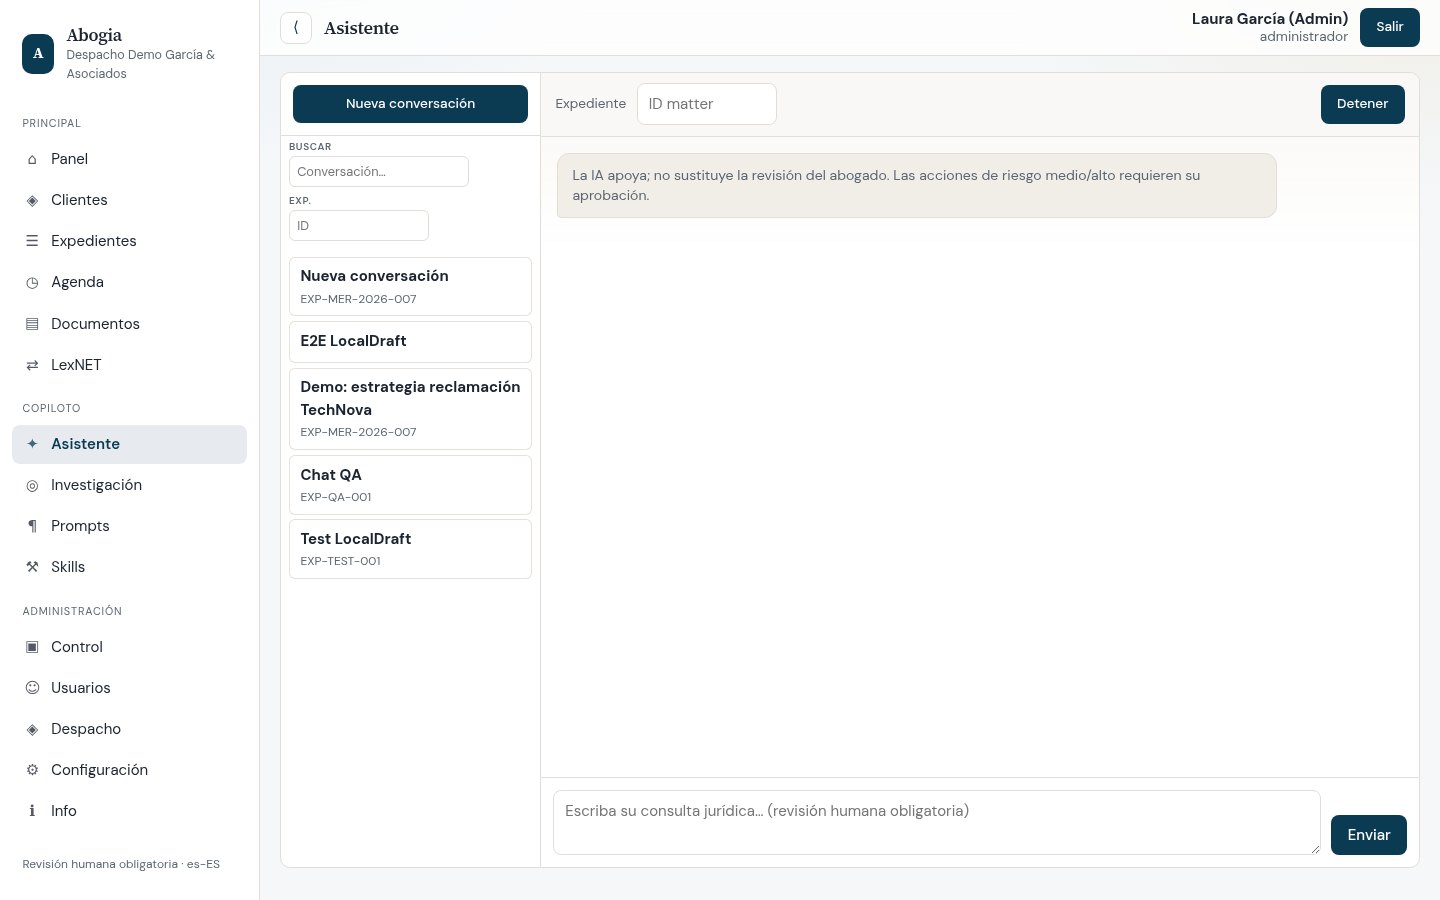Click the Enviar button
The width and height of the screenshot is (1440, 900).
[x=1368, y=835]
